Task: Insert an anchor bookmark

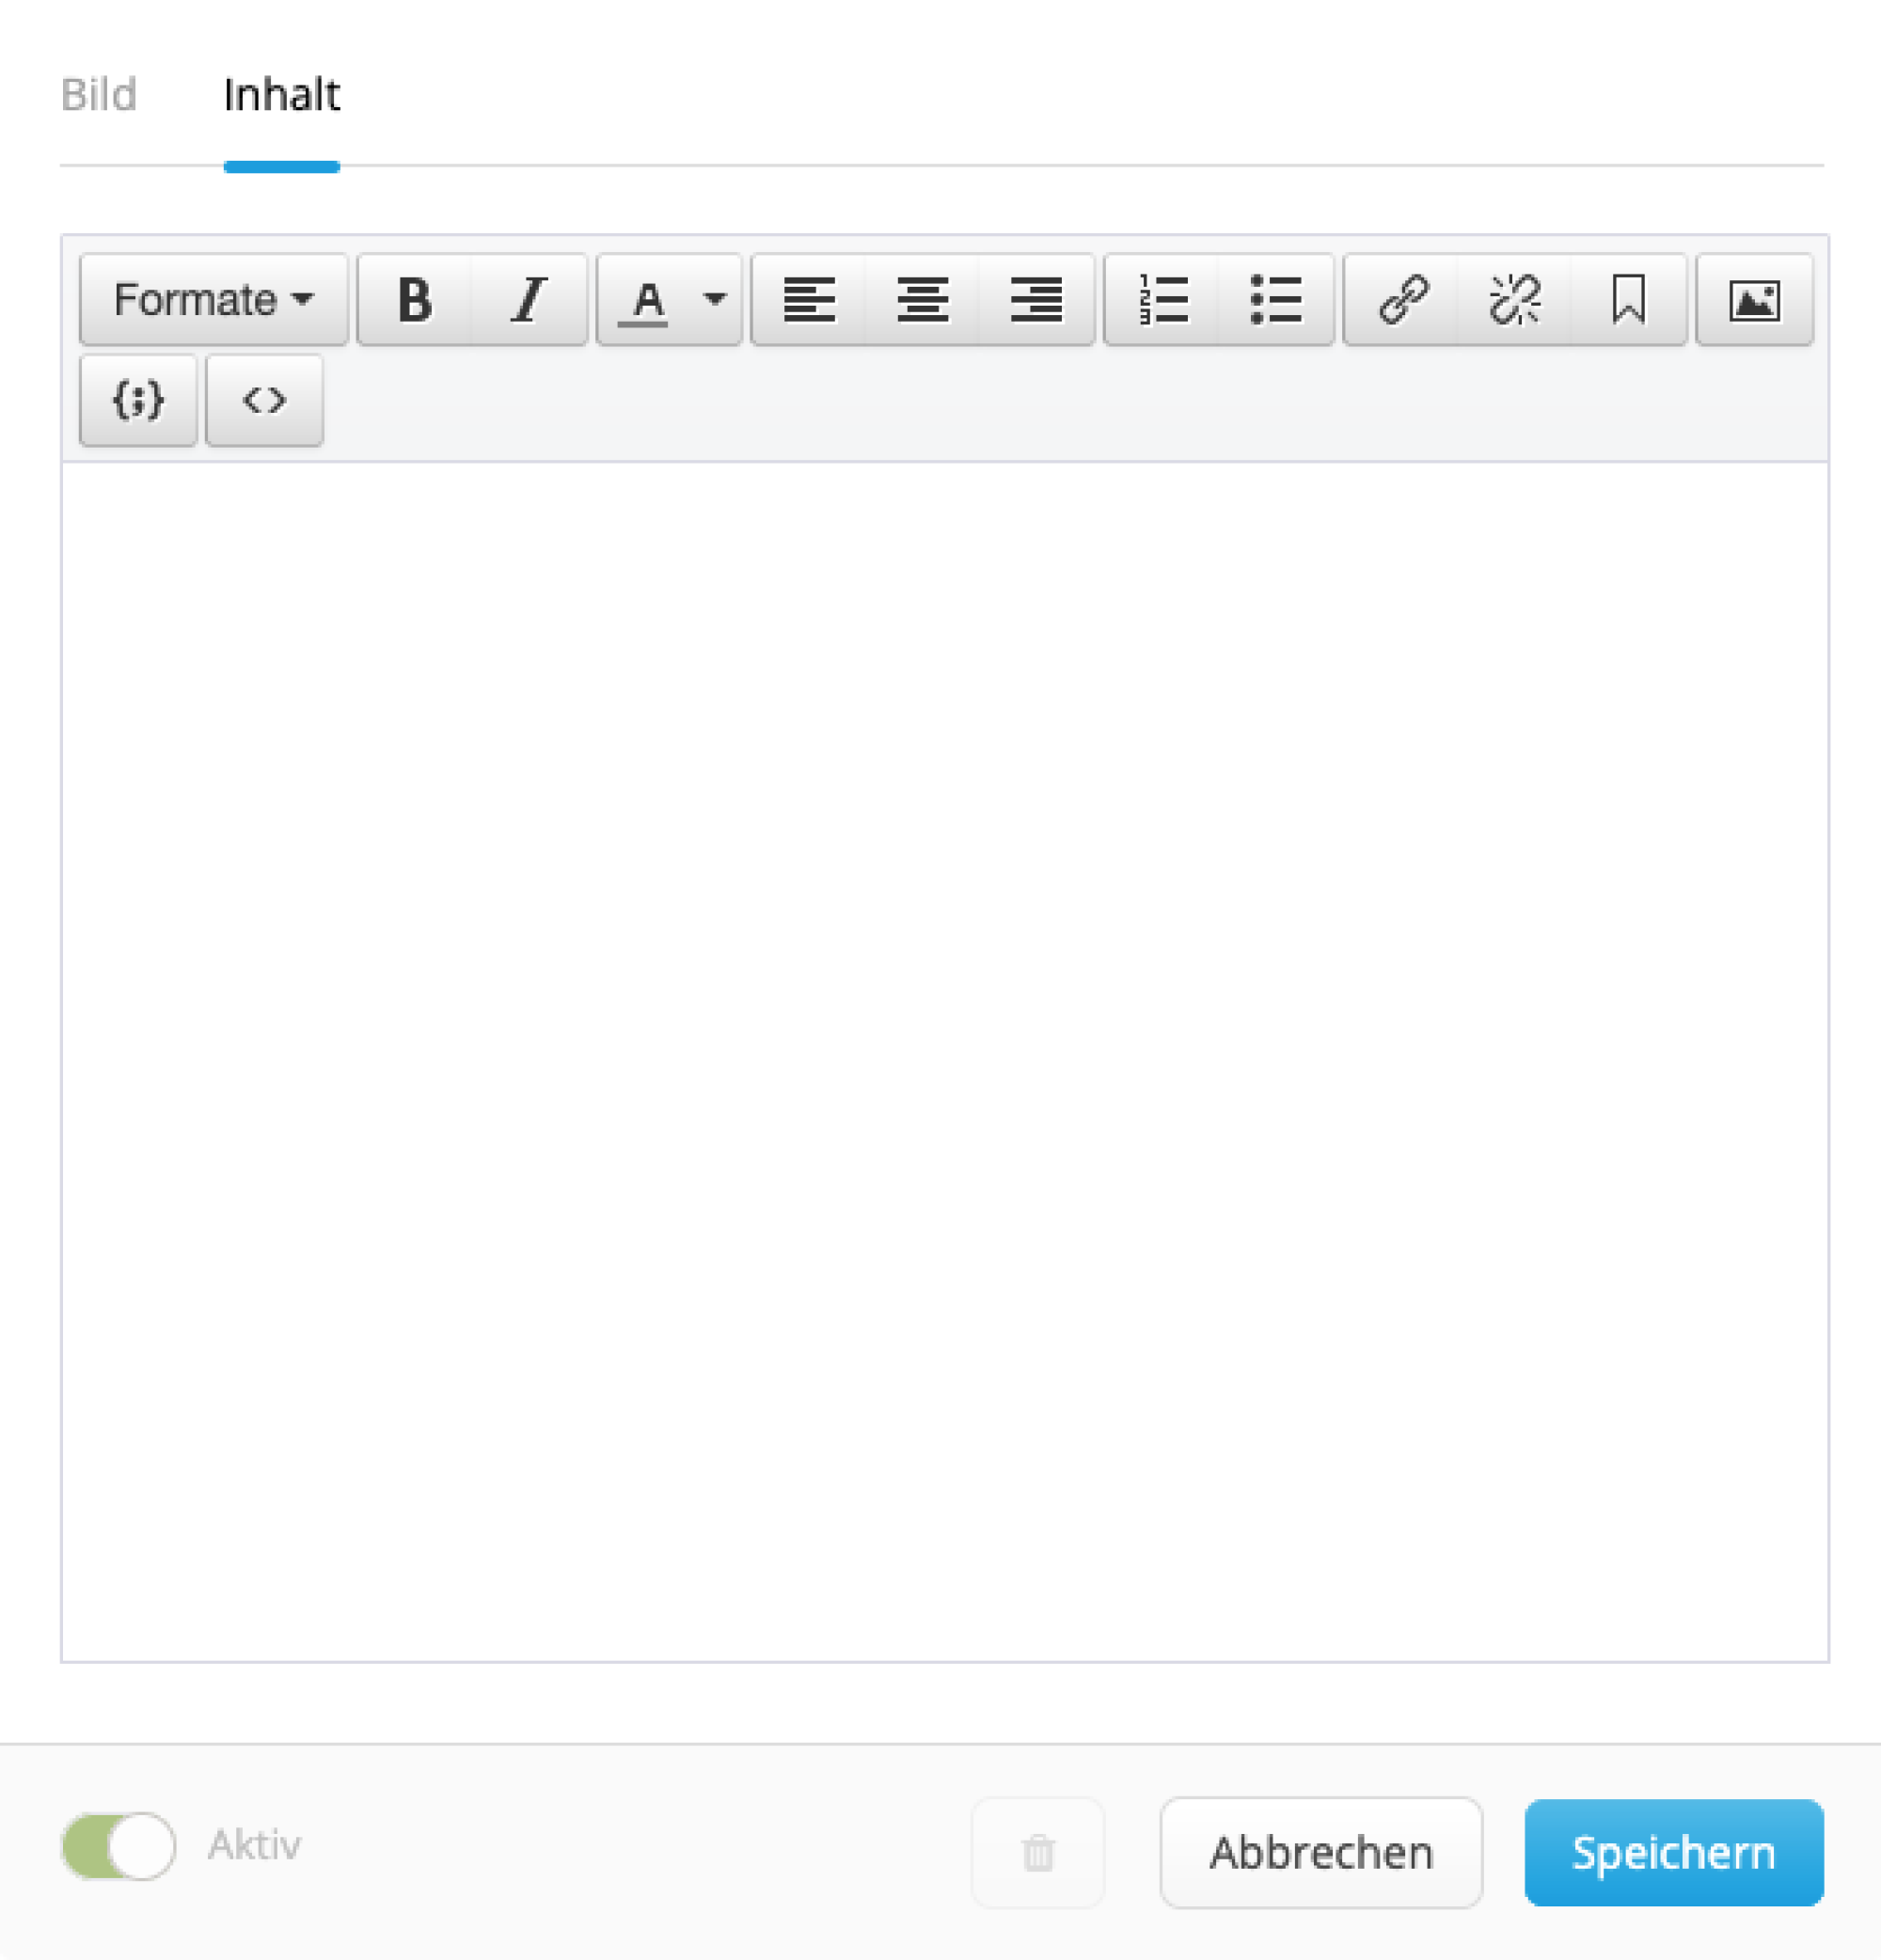Action: 1629,300
